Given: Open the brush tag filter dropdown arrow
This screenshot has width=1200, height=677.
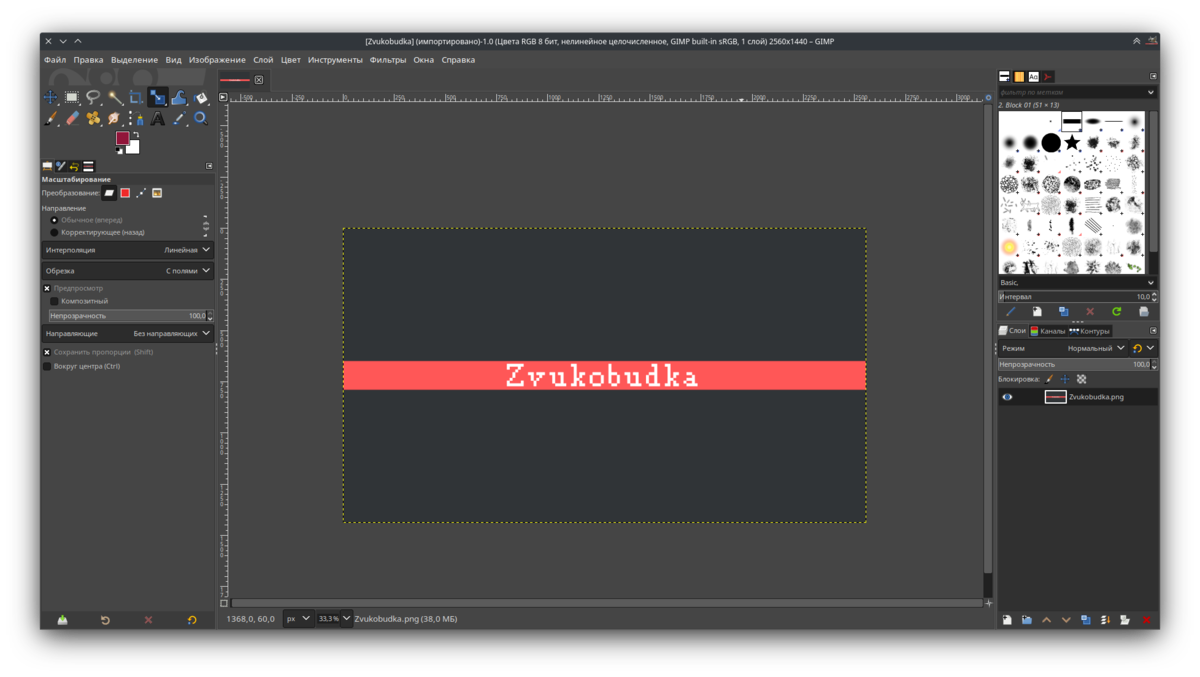Looking at the screenshot, I should [1151, 92].
